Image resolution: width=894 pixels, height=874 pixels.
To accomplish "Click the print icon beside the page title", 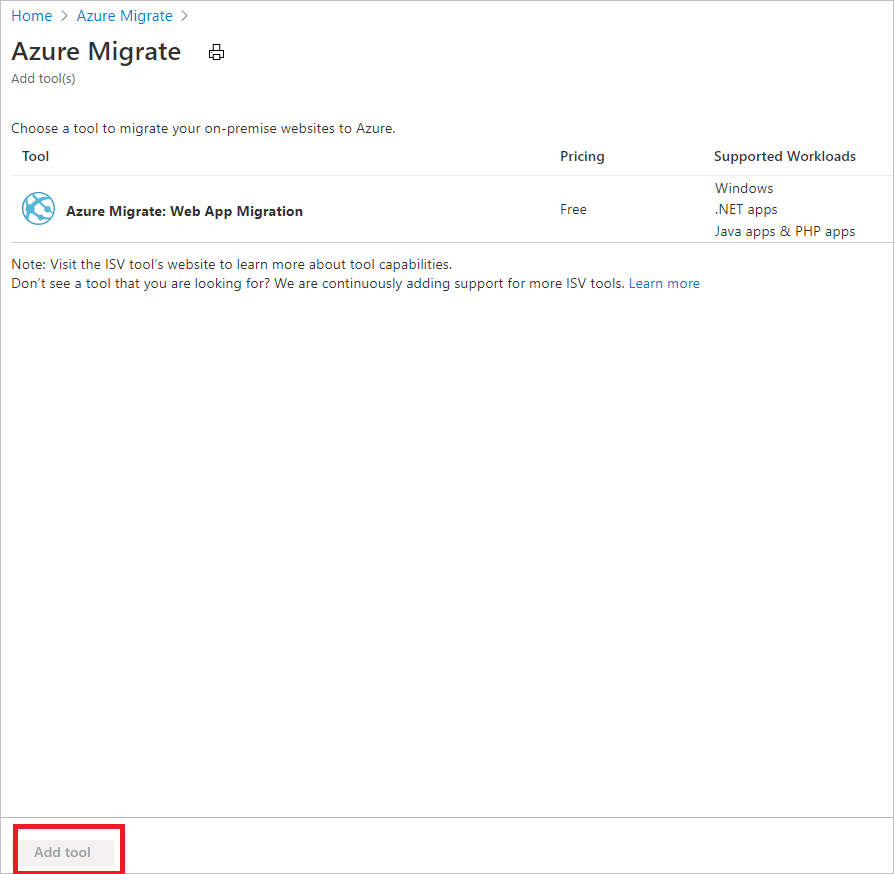I will point(216,53).
